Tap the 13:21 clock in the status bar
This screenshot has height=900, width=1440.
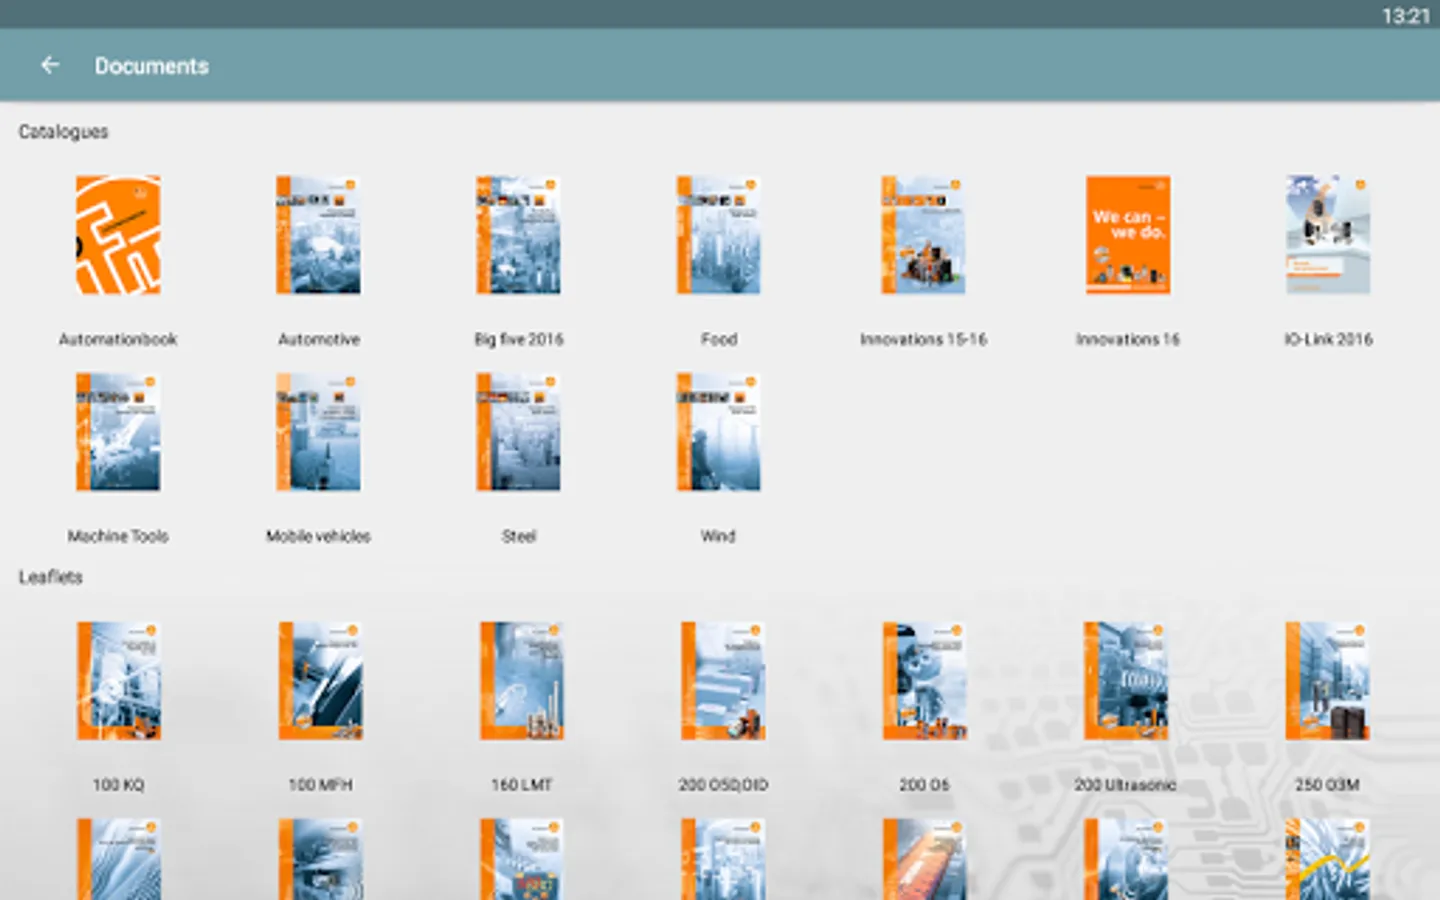[1406, 15]
